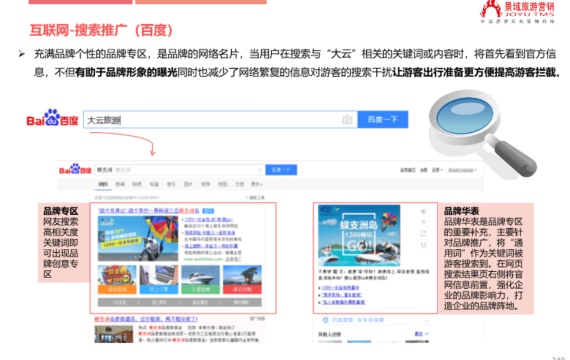Click the 大云旅游 search input field
Image resolution: width=570 pixels, height=360 pixels.
click(220, 120)
